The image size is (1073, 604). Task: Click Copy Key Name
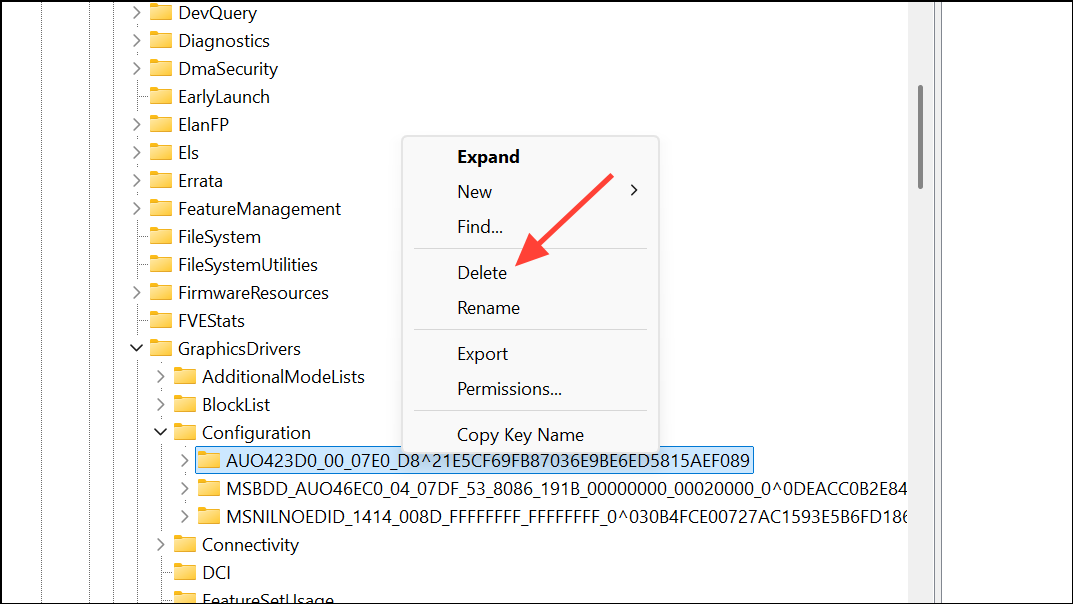coord(520,434)
